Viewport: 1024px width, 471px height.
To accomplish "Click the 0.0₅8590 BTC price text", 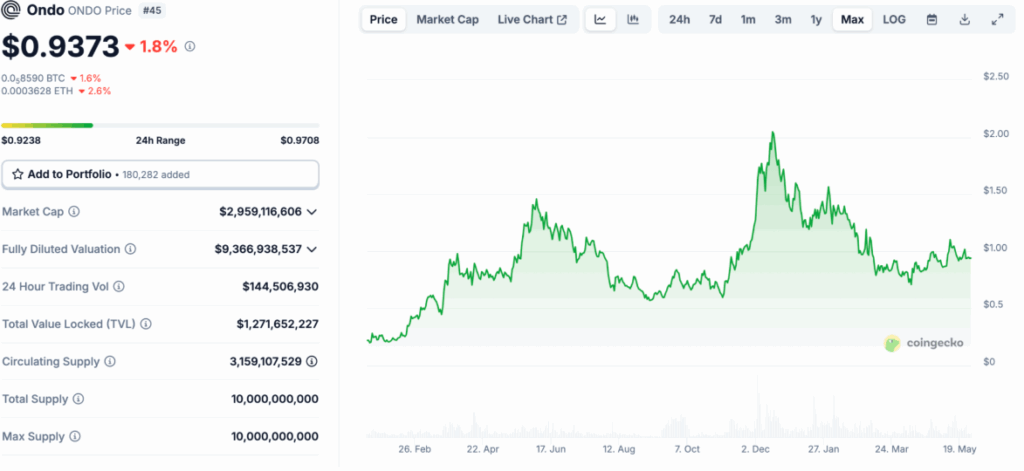I will pos(33,78).
